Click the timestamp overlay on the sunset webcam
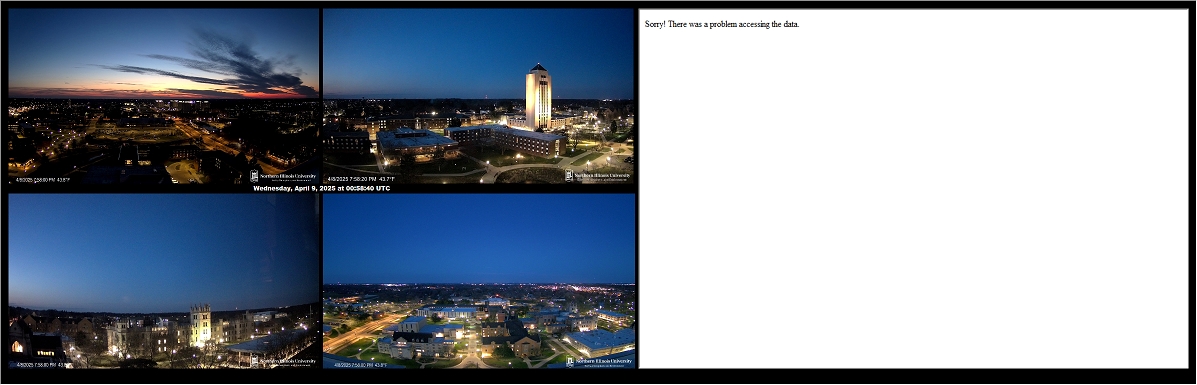This screenshot has height=385, width=1197. pos(43,180)
